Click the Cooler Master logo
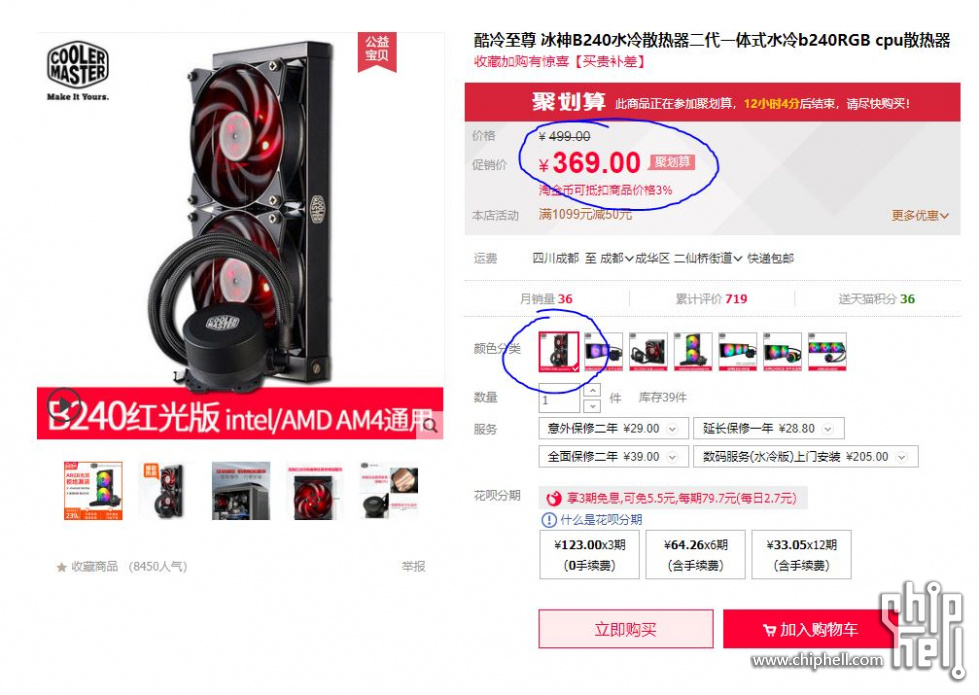 coord(77,71)
